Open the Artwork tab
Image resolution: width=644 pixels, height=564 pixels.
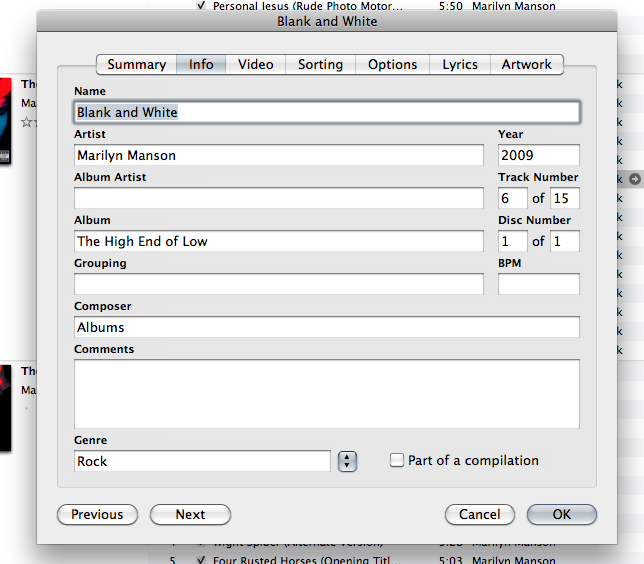click(x=527, y=64)
